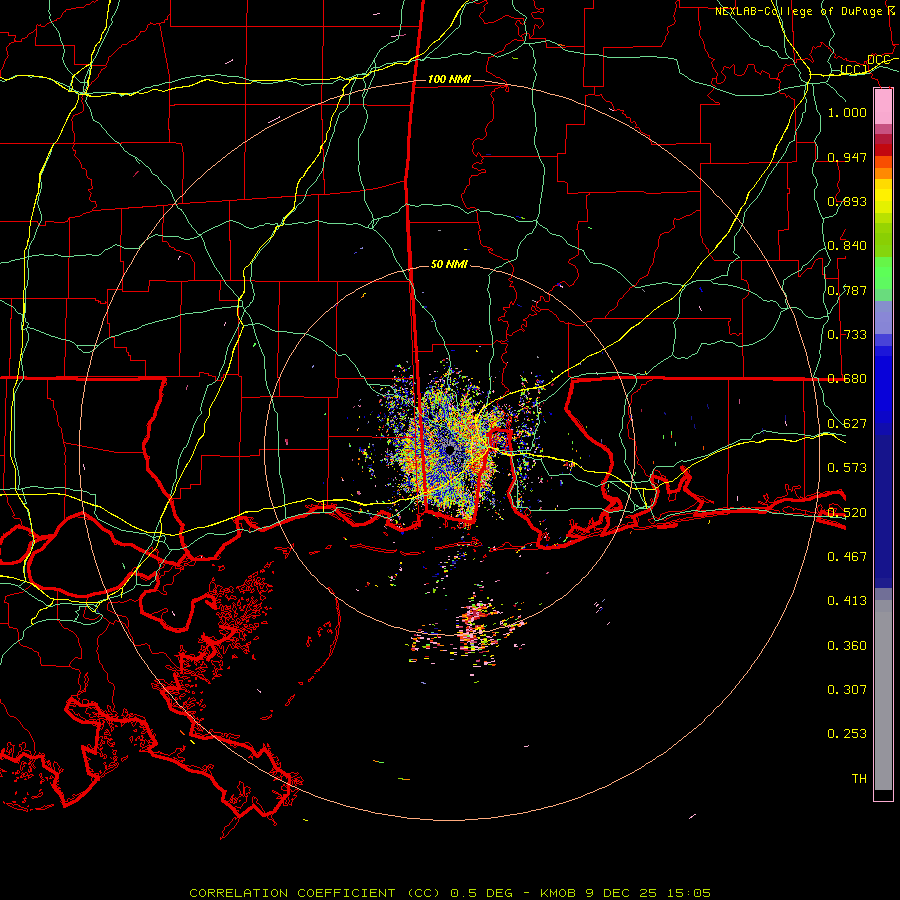Click the 1.000 value on the color scale
Image resolution: width=900 pixels, height=900 pixels.
click(847, 112)
